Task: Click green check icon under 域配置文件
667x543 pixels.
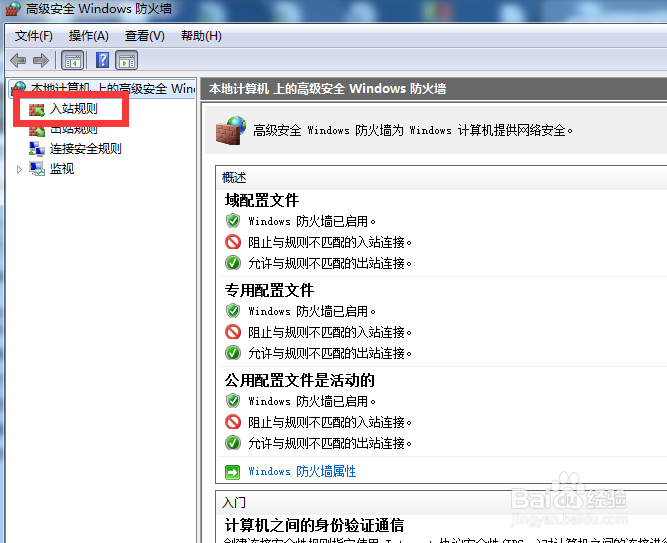Action: pos(233,263)
